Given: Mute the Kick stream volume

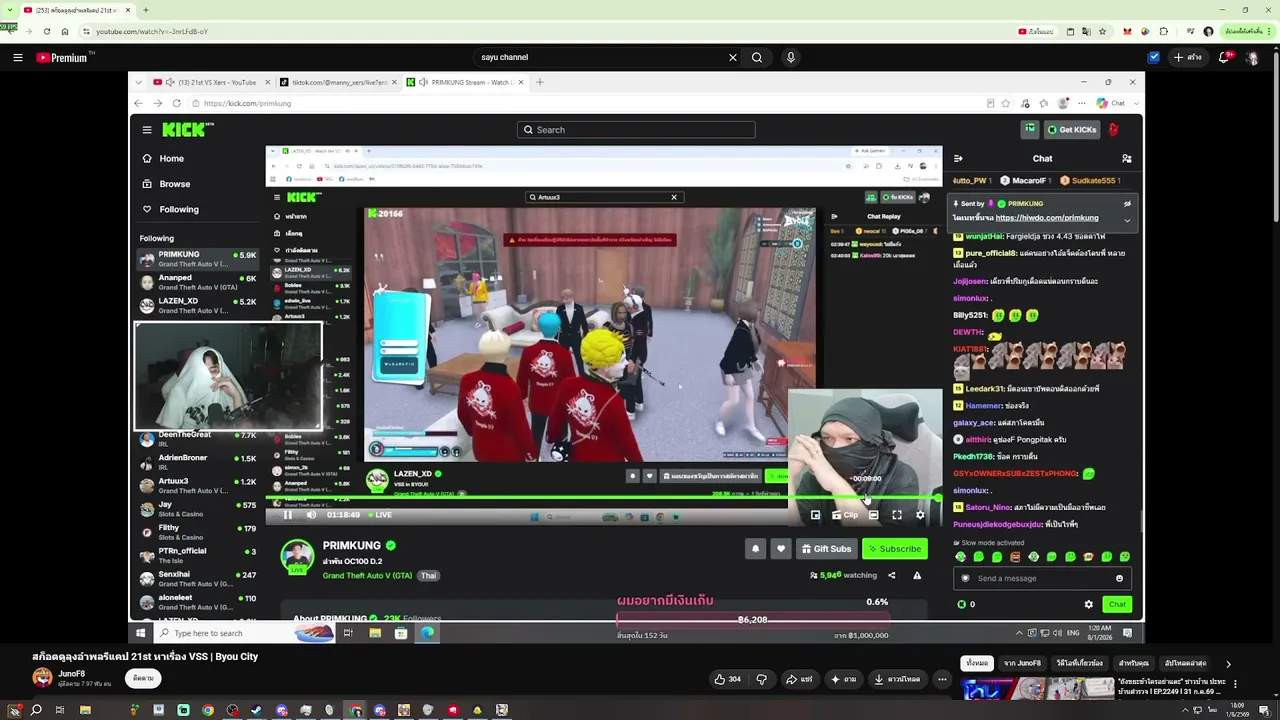Looking at the screenshot, I should point(311,515).
